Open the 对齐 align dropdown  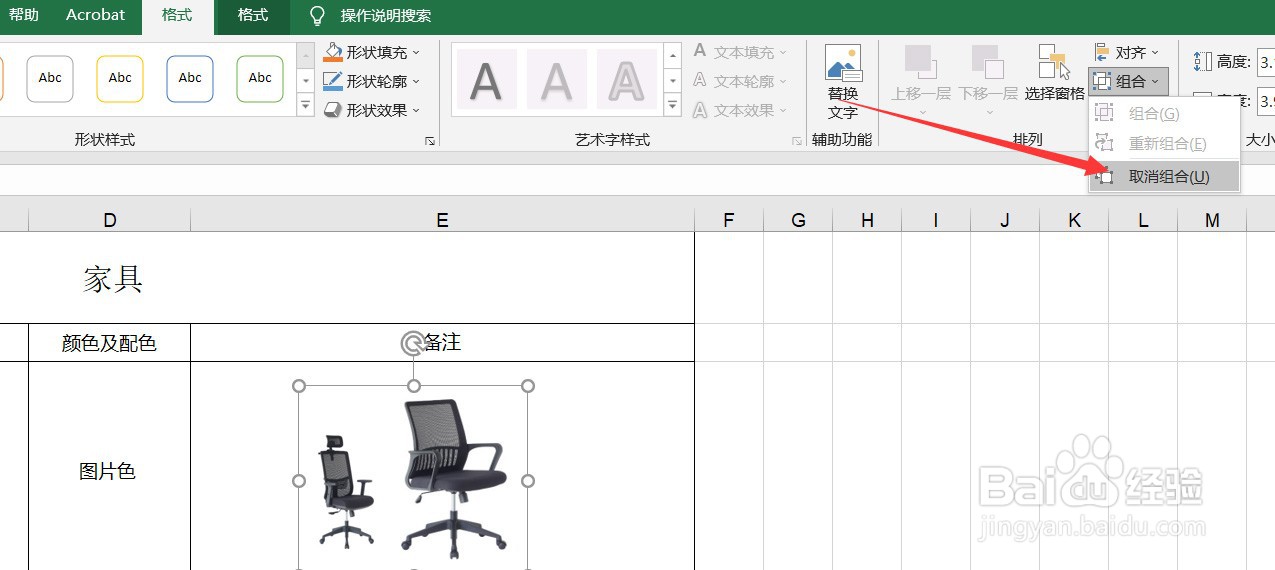coord(1127,52)
